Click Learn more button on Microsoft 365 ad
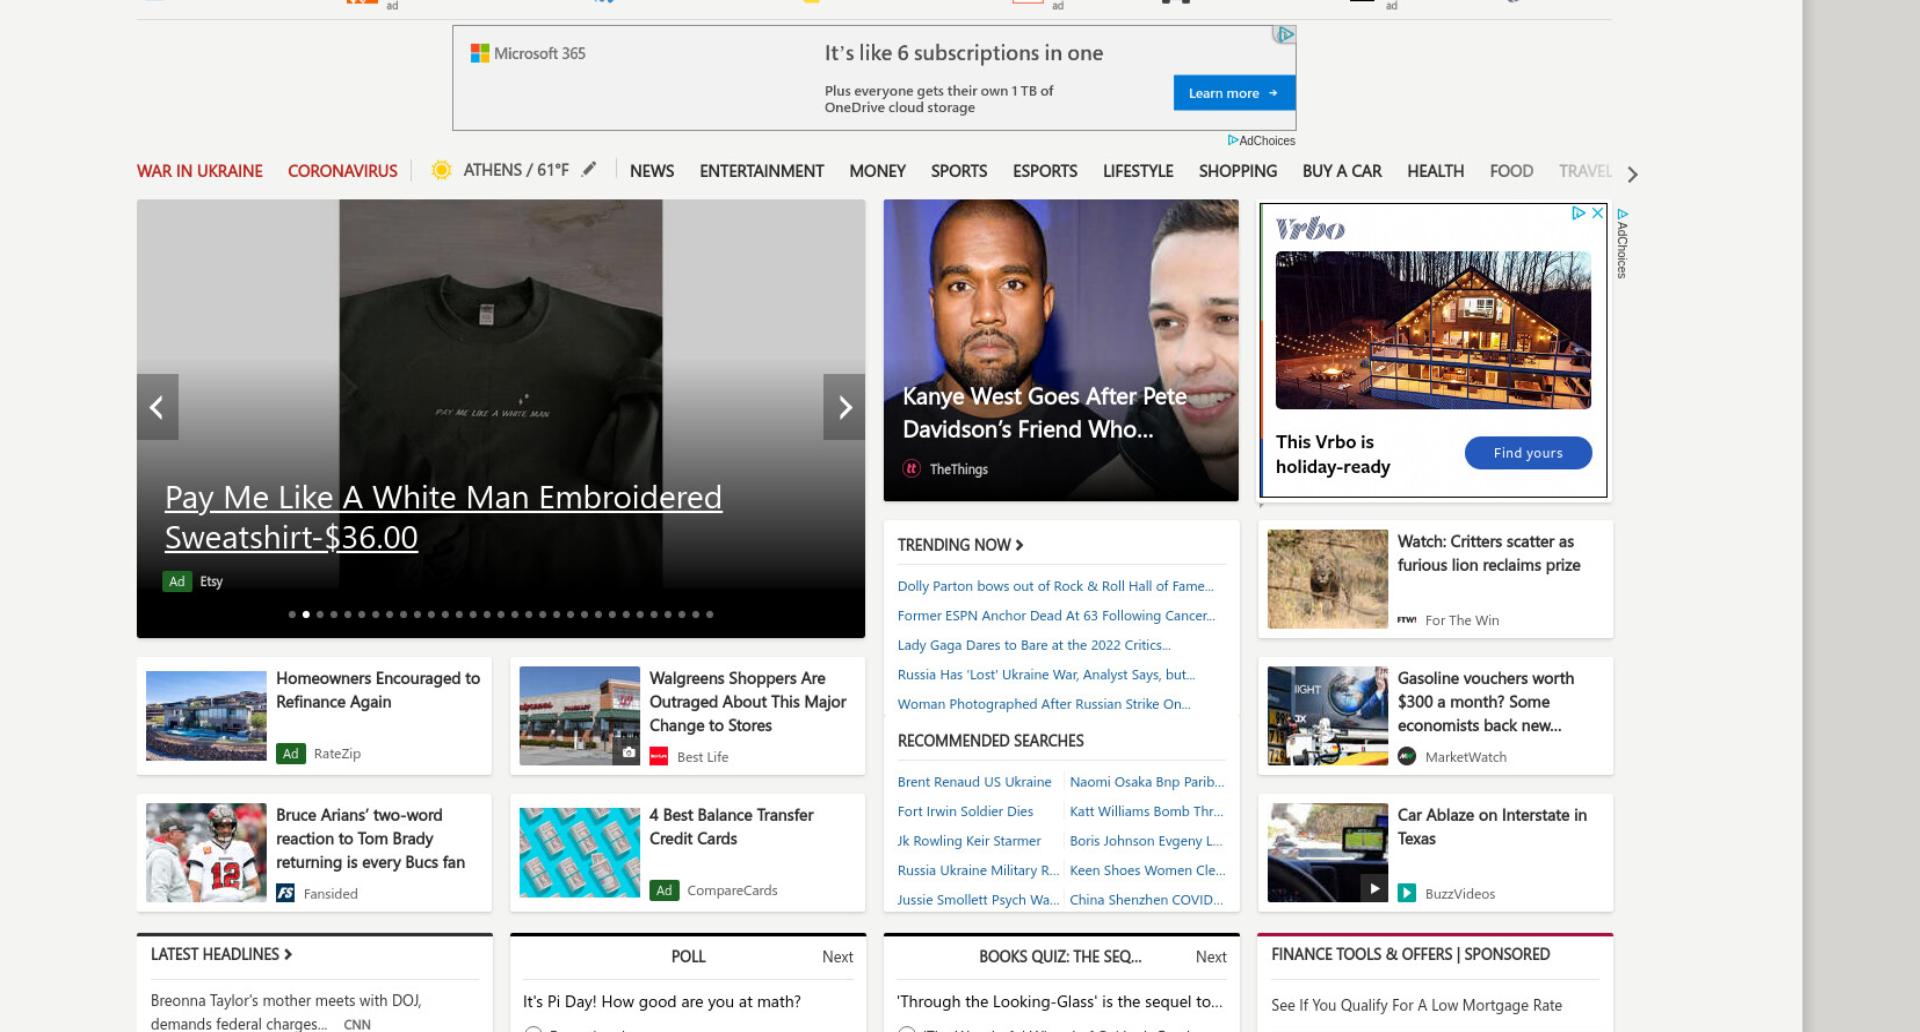Screen dimensions: 1920x1032 click(1234, 93)
